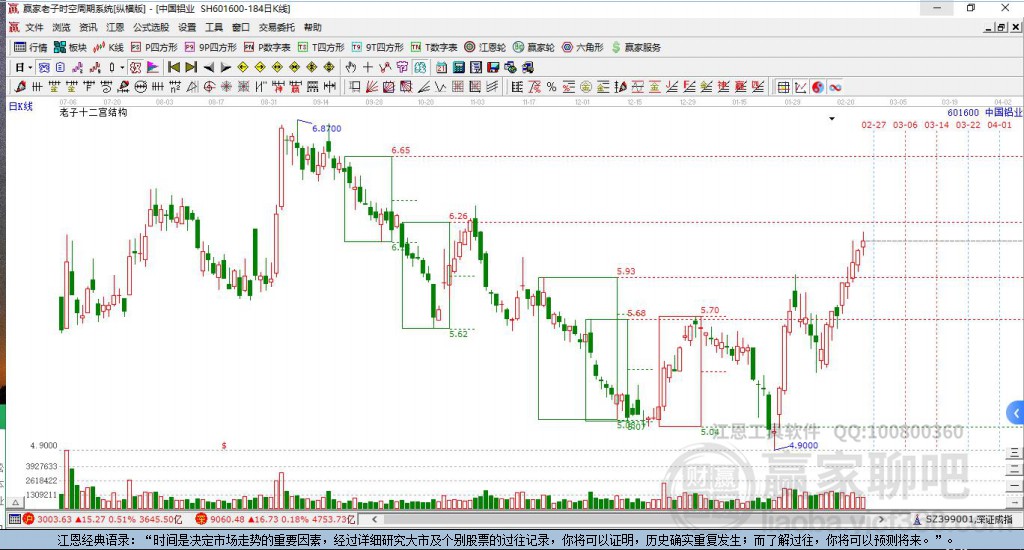Switch to K线 chart view
The image size is (1024, 550).
click(108, 47)
